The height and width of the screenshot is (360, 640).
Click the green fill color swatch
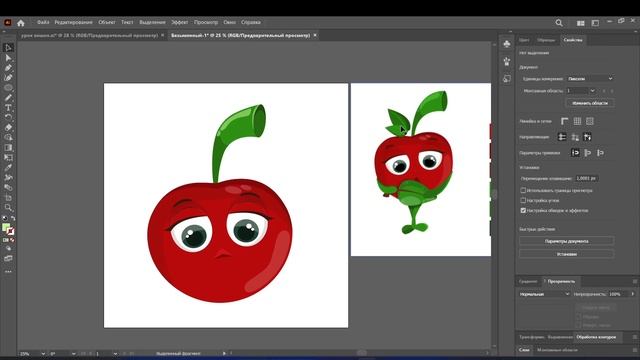point(6,227)
